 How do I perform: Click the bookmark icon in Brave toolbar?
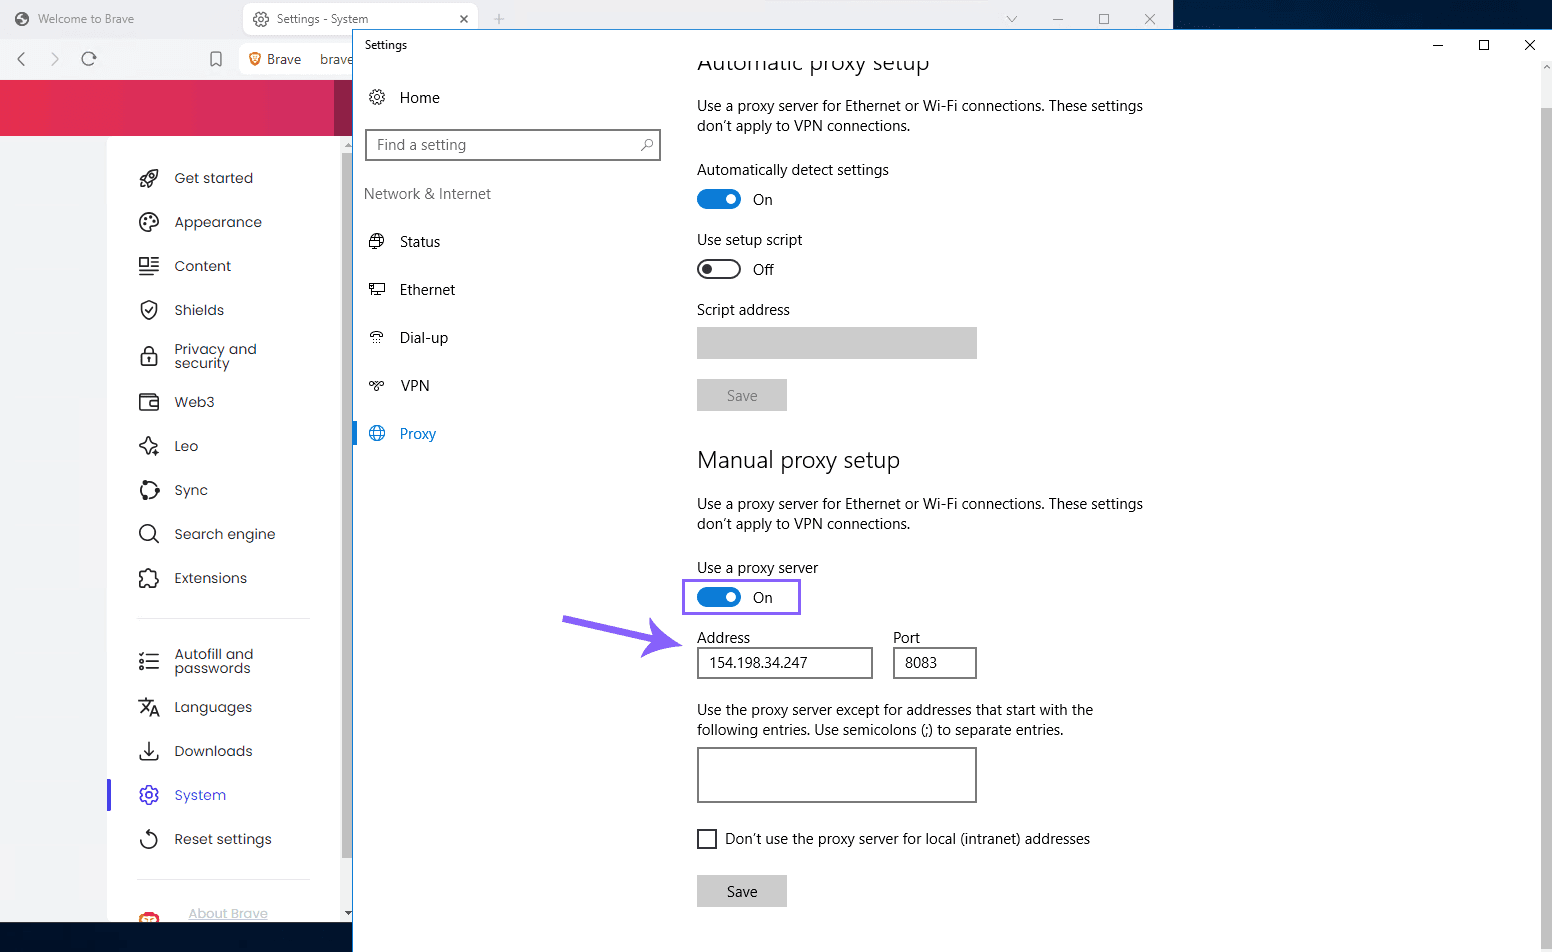point(216,59)
